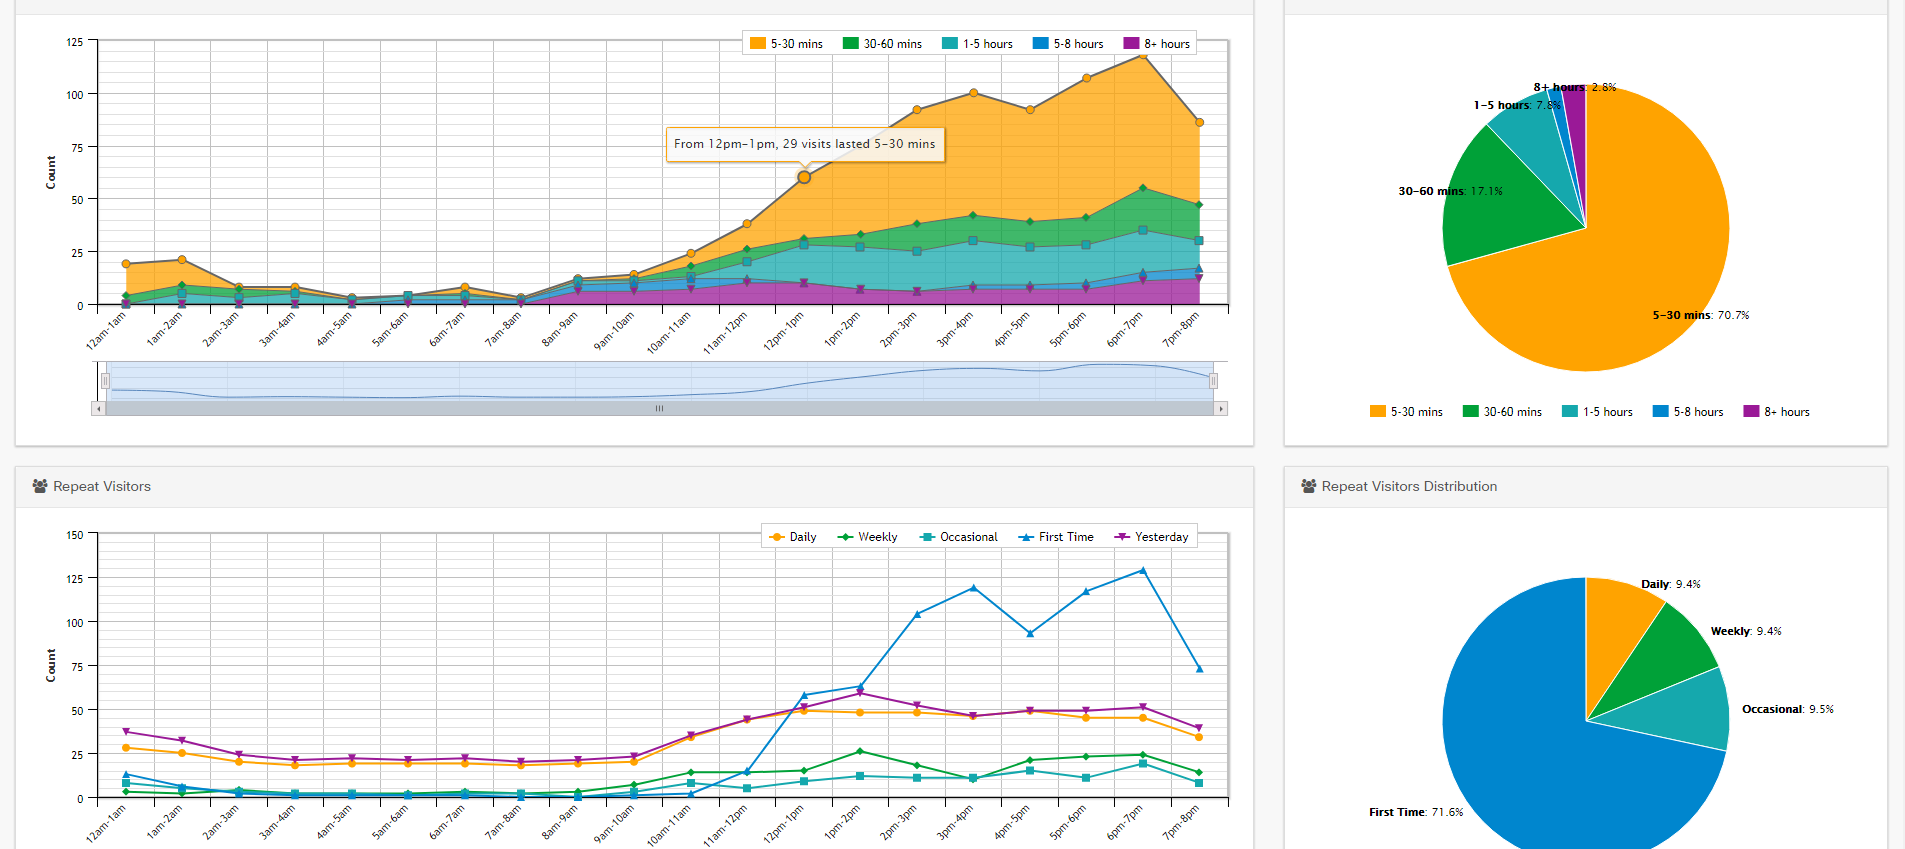The width and height of the screenshot is (1905, 849).
Task: Click the 12am-1am axis label on area chart
Action: [x=106, y=331]
